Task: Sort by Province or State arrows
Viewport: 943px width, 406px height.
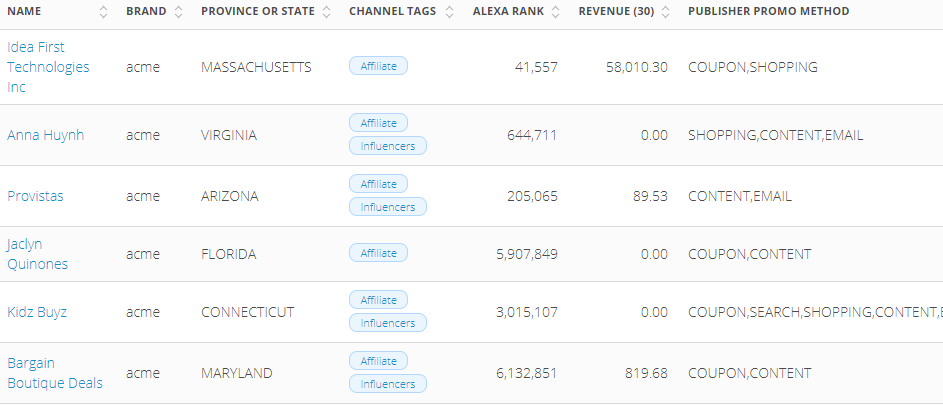Action: (x=326, y=12)
